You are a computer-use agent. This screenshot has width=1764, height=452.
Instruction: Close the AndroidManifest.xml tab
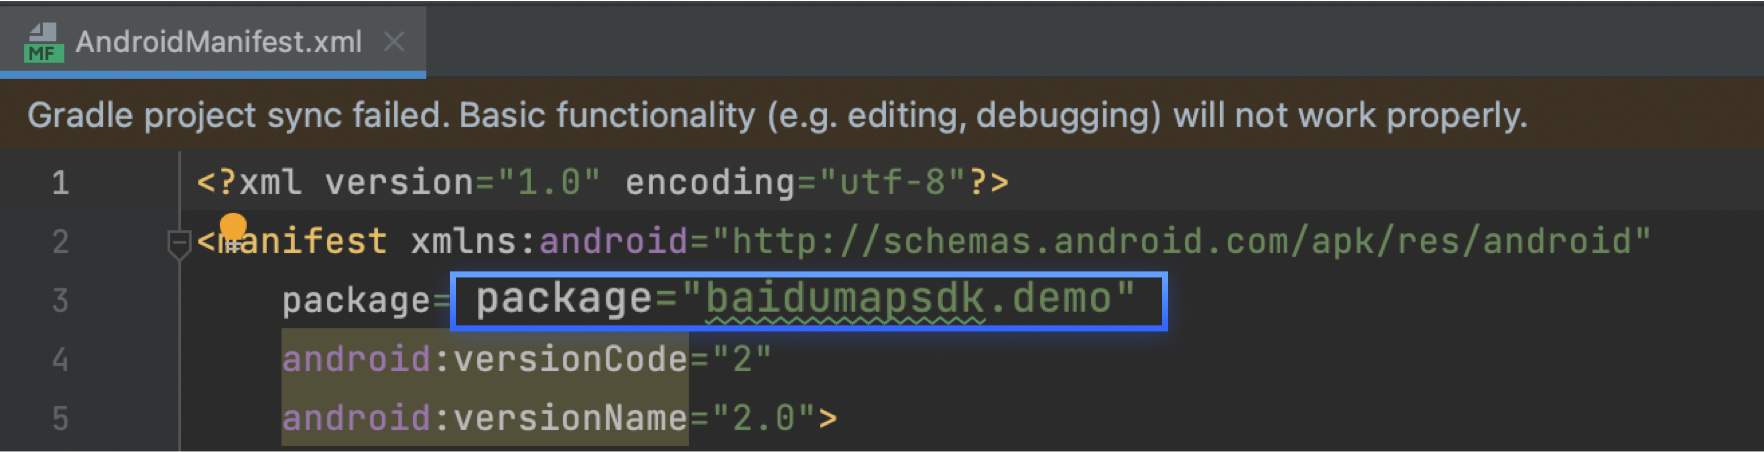pyautogui.click(x=394, y=42)
